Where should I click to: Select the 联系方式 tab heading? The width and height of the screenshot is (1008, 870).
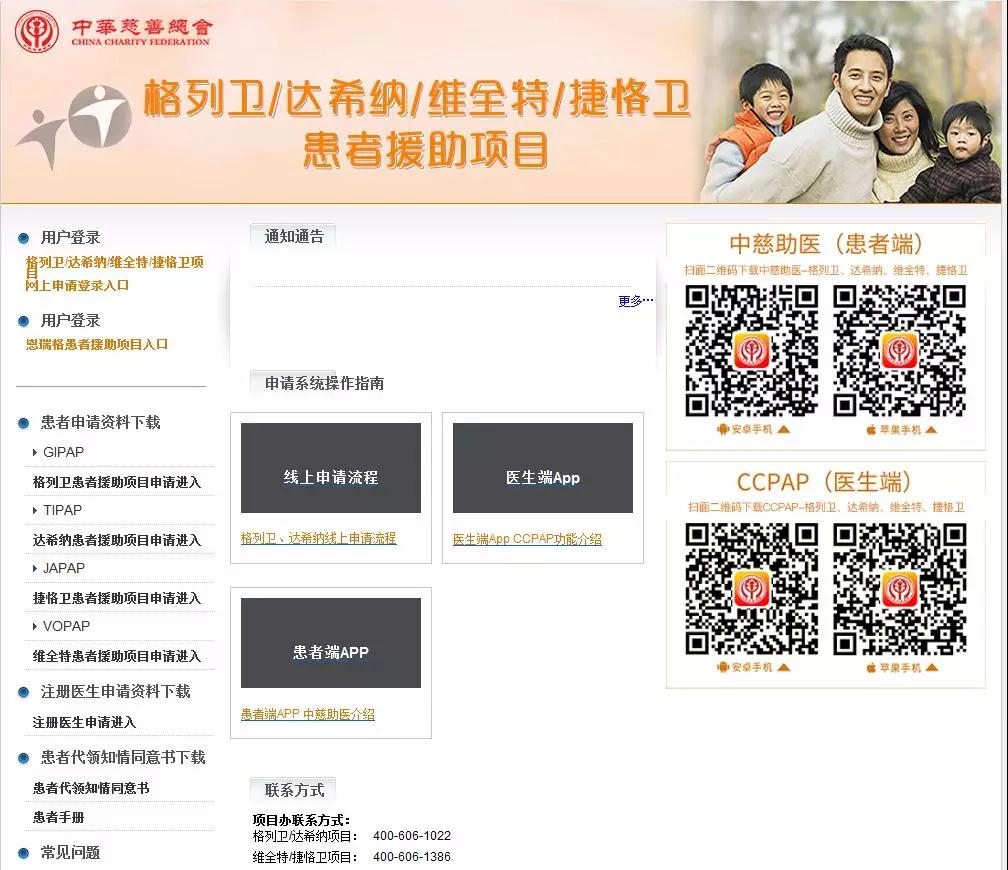[x=293, y=790]
